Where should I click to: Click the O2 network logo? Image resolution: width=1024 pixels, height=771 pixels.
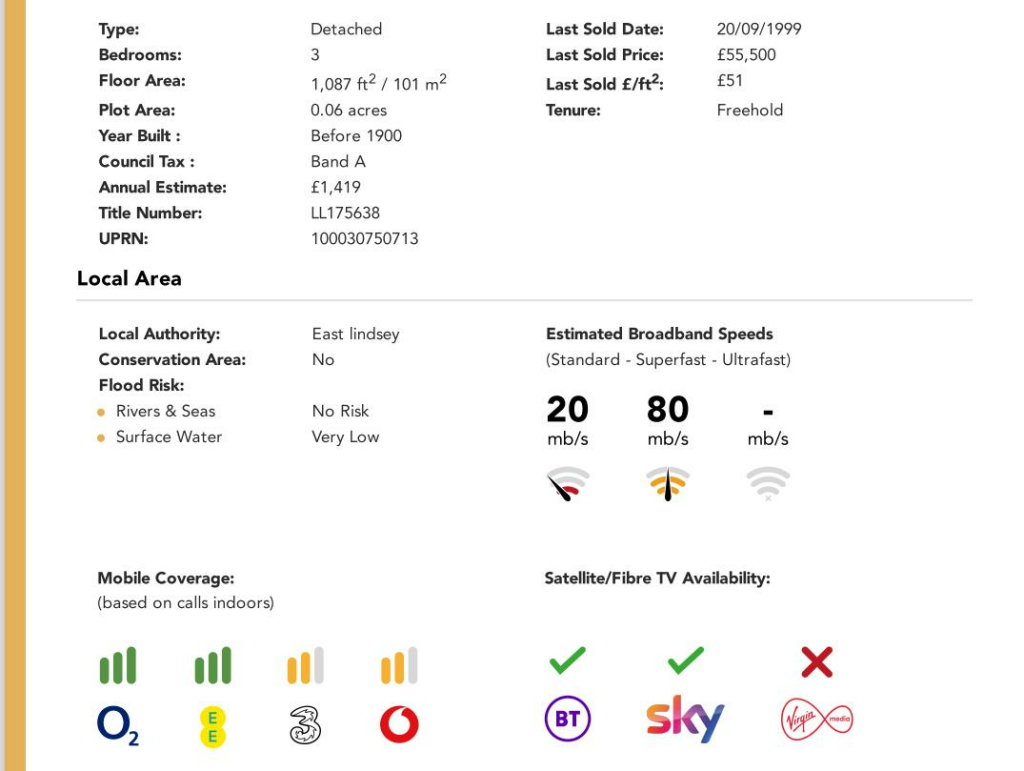117,725
